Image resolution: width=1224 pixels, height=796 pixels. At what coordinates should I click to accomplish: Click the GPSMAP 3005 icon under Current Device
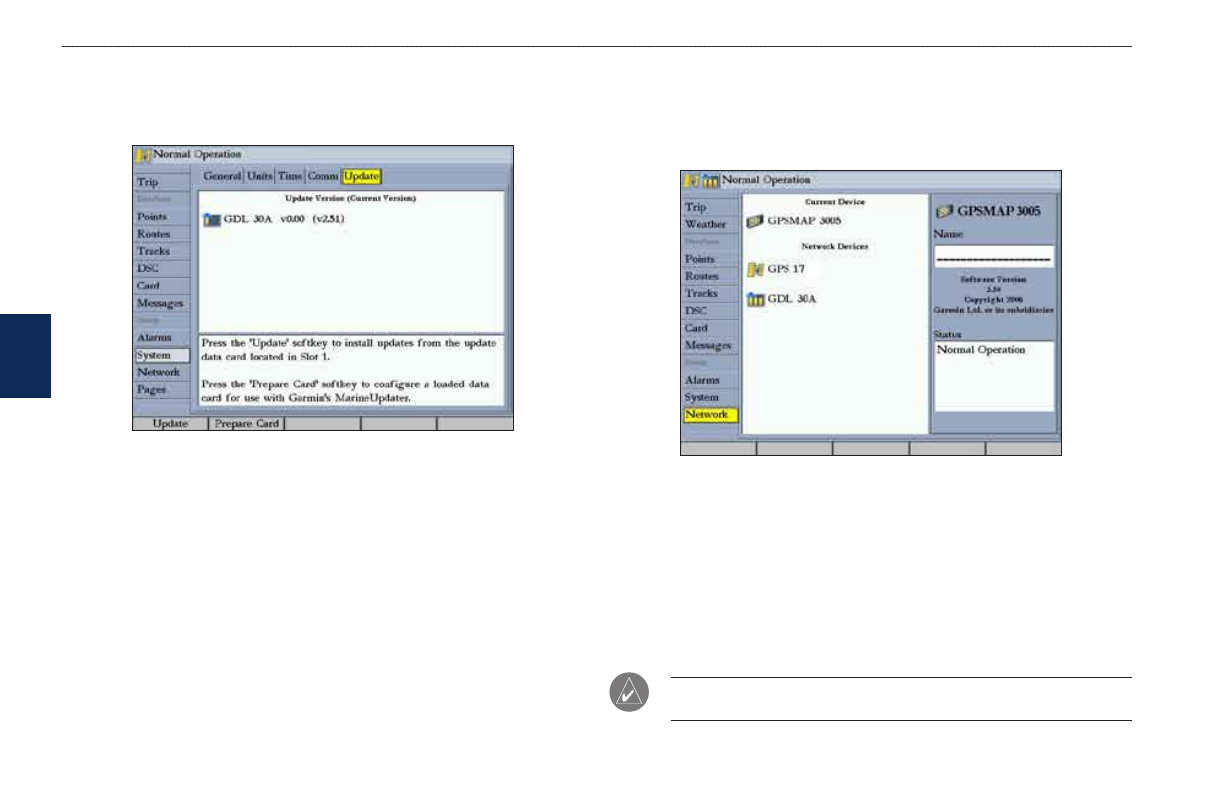(755, 220)
